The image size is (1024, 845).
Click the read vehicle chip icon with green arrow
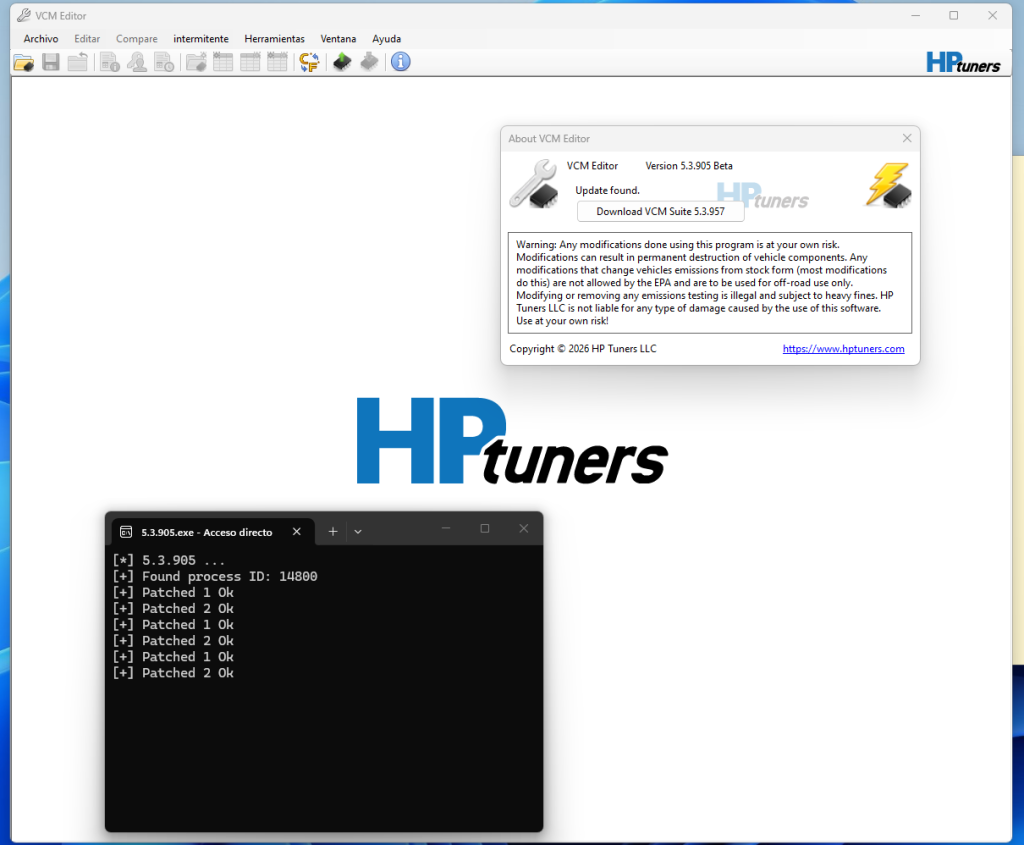click(x=342, y=62)
